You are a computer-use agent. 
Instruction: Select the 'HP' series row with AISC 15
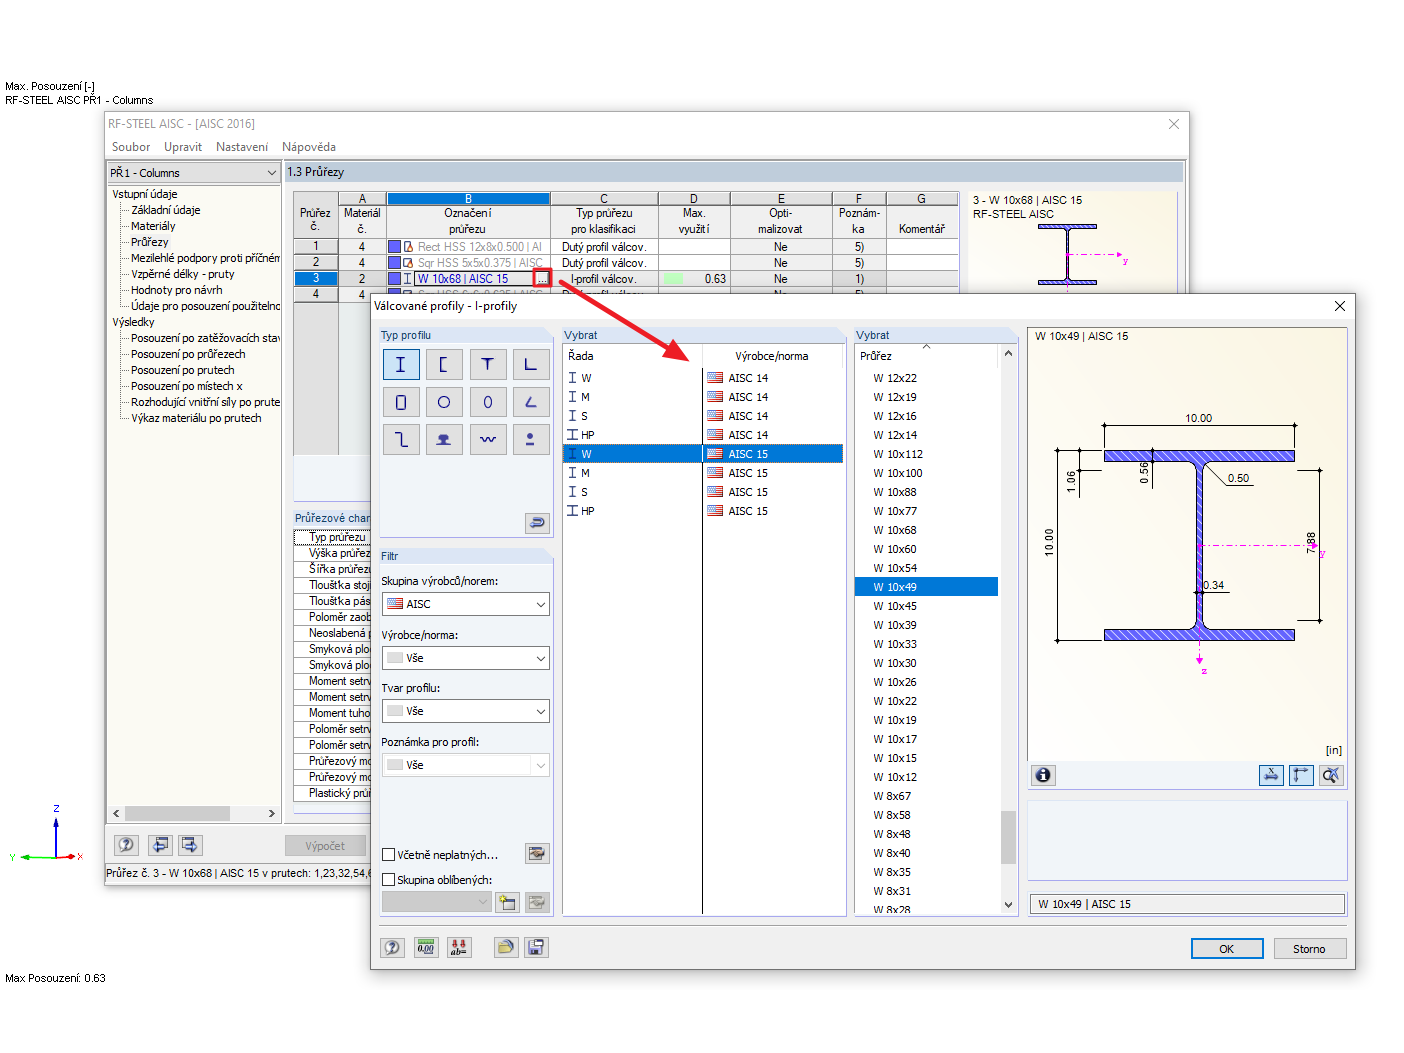coord(703,511)
